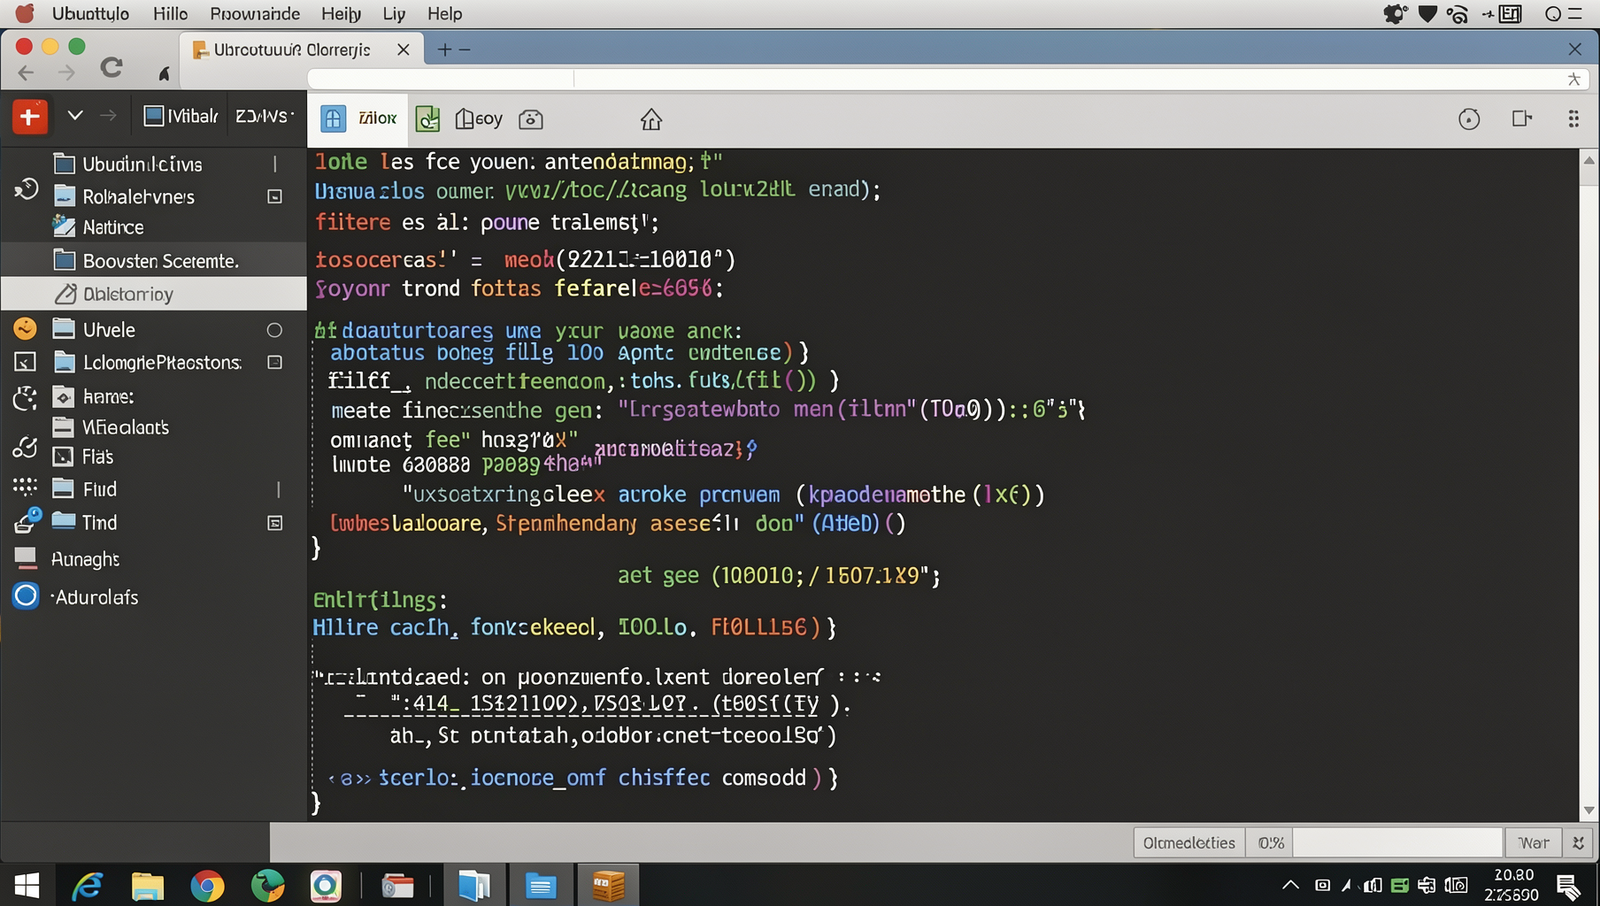The width and height of the screenshot is (1600, 906).
Task: Click the scroll up arrow of editor
Action: 1589,160
